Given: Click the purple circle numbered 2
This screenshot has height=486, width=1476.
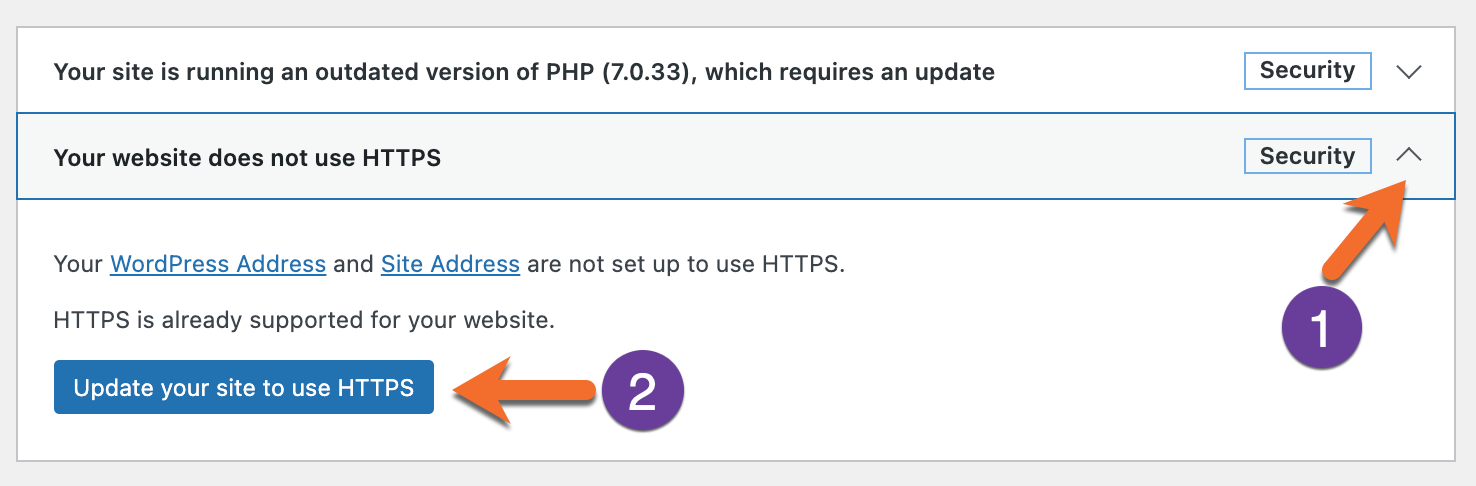Looking at the screenshot, I should click(x=641, y=392).
